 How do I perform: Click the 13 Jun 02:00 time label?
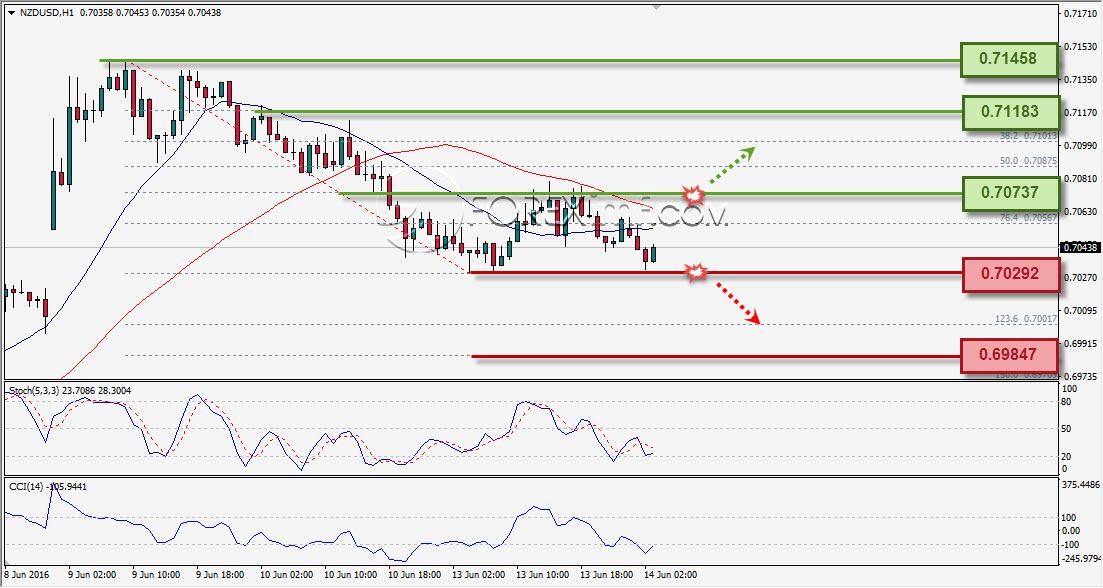(x=478, y=575)
